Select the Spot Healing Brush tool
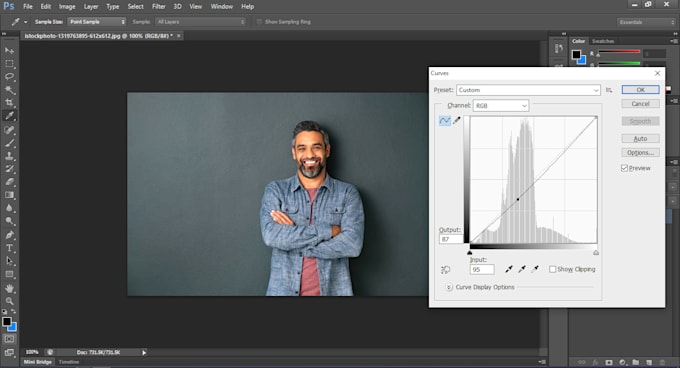 [x=9, y=130]
